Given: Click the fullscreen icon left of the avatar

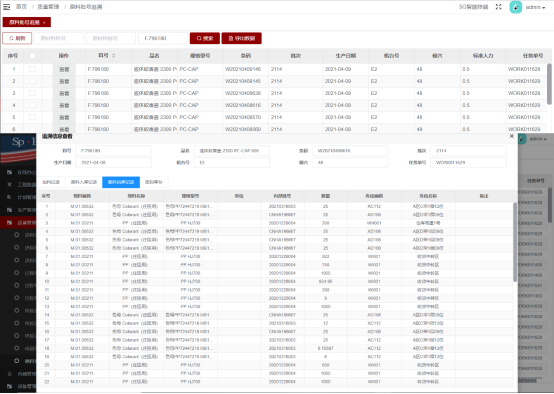Looking at the screenshot, I should 498,7.
